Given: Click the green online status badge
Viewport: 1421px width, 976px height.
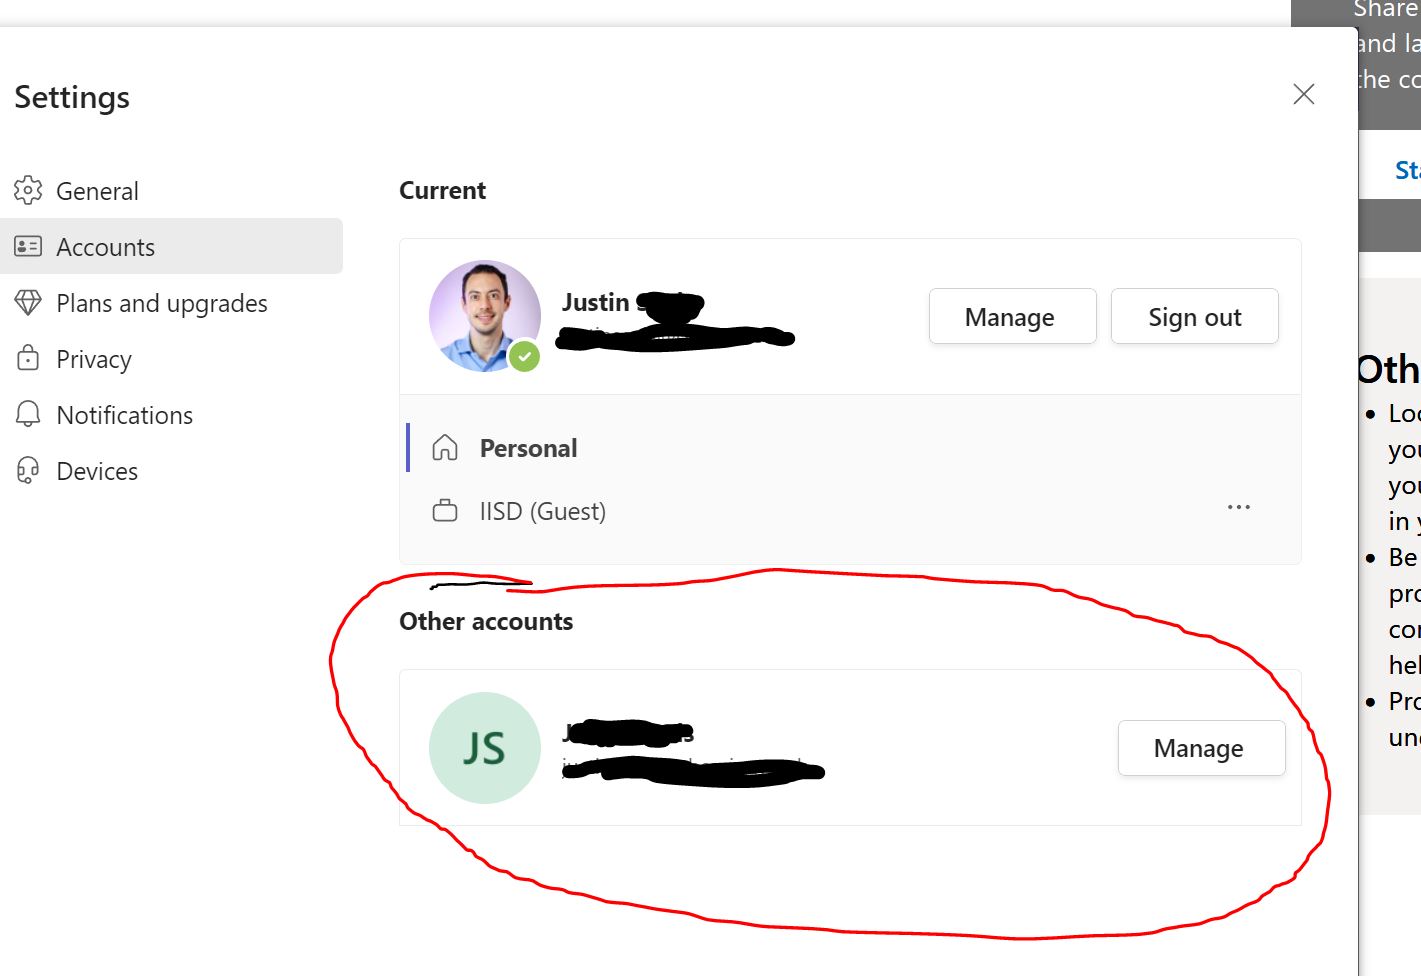Looking at the screenshot, I should [x=524, y=356].
